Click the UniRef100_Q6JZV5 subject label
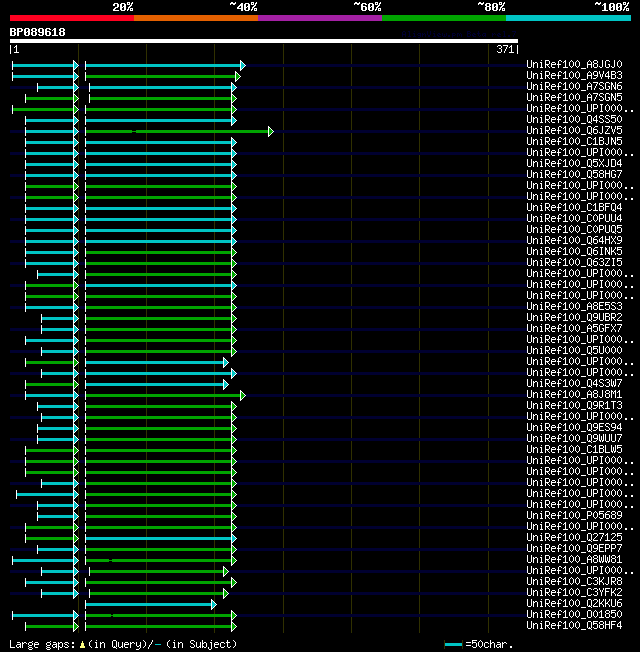The height and width of the screenshot is (652, 640). 574,131
